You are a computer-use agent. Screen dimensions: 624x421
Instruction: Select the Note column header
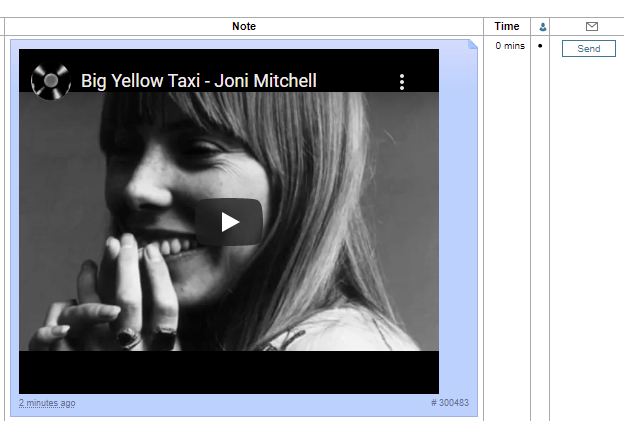244,26
